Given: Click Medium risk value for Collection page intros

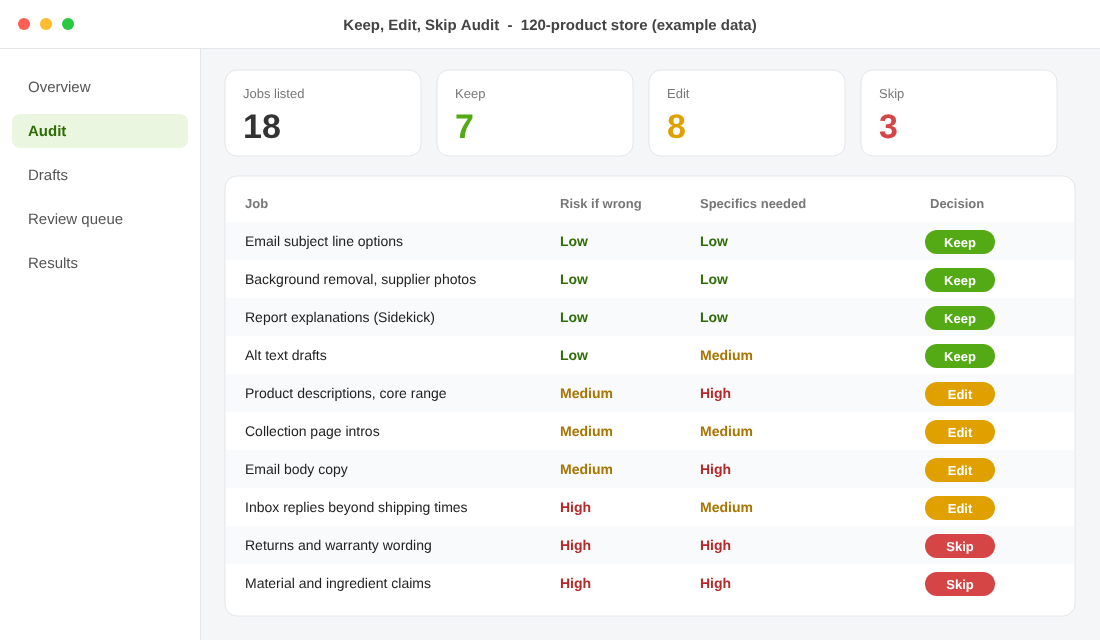Looking at the screenshot, I should pos(586,431).
